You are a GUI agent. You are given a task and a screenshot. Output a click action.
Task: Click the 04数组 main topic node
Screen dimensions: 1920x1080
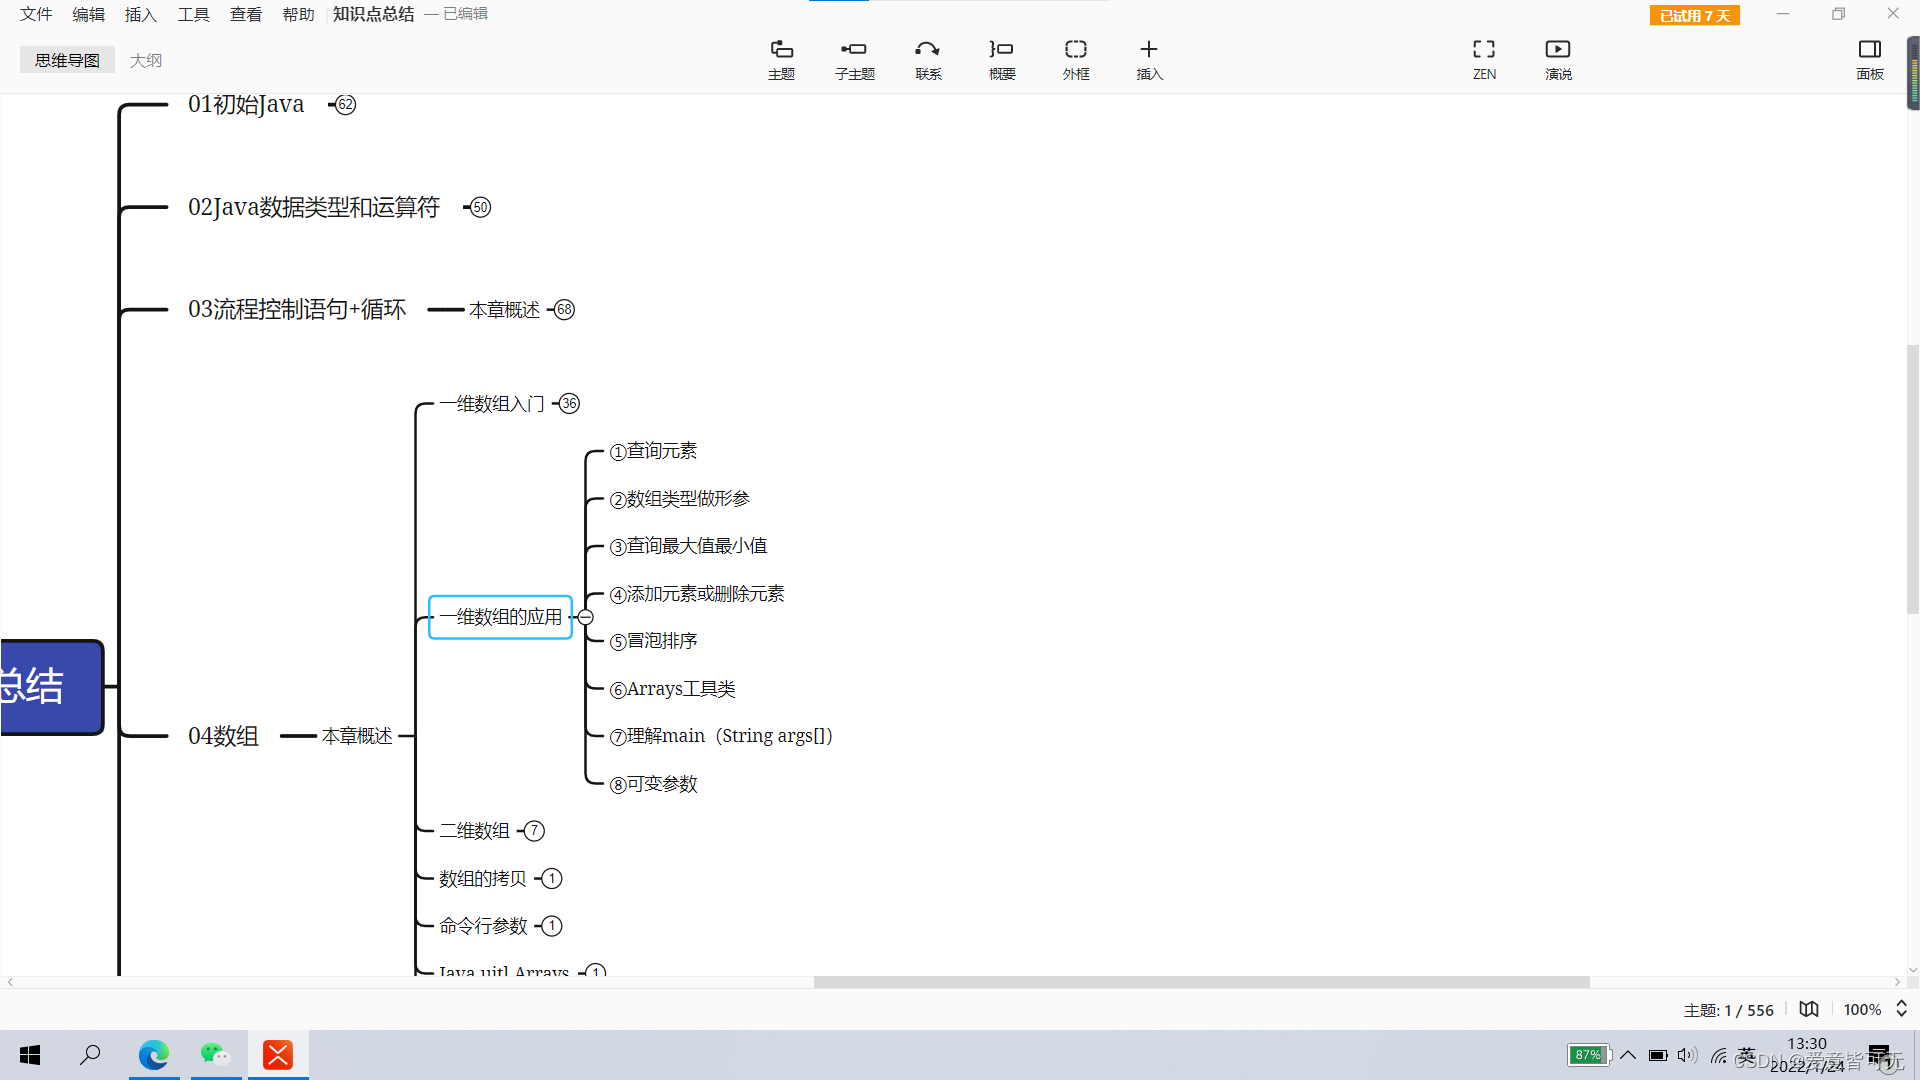[x=222, y=736]
